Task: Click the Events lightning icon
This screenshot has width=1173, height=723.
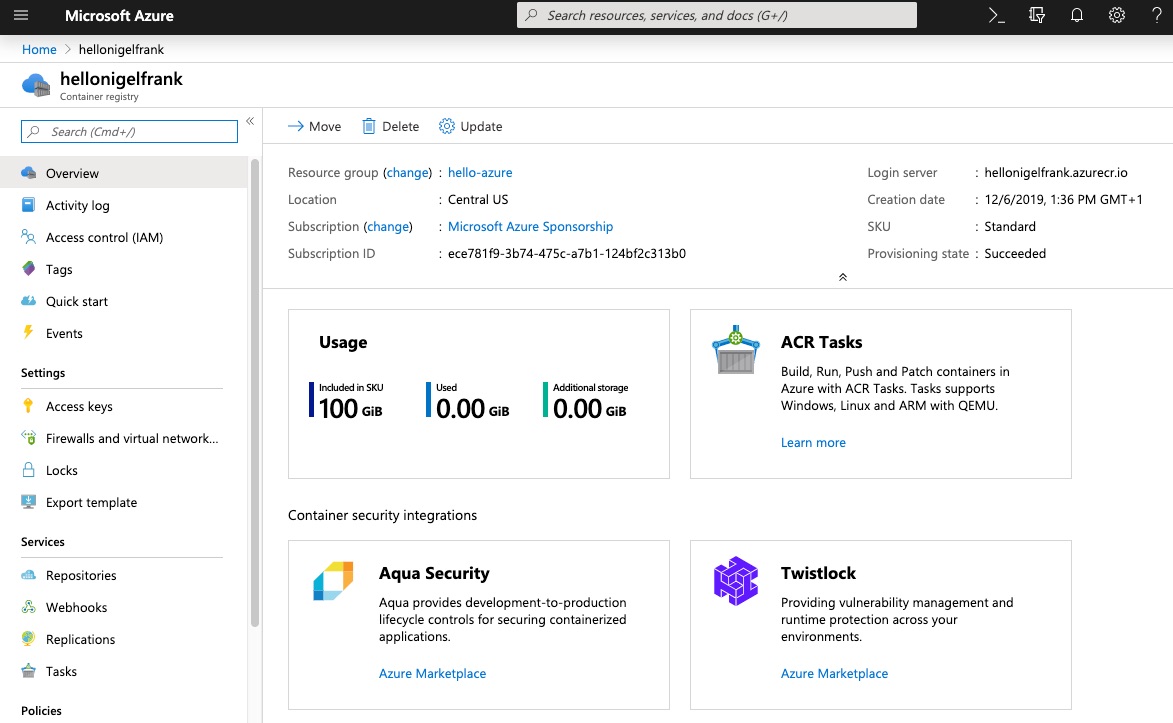Action: [x=28, y=332]
